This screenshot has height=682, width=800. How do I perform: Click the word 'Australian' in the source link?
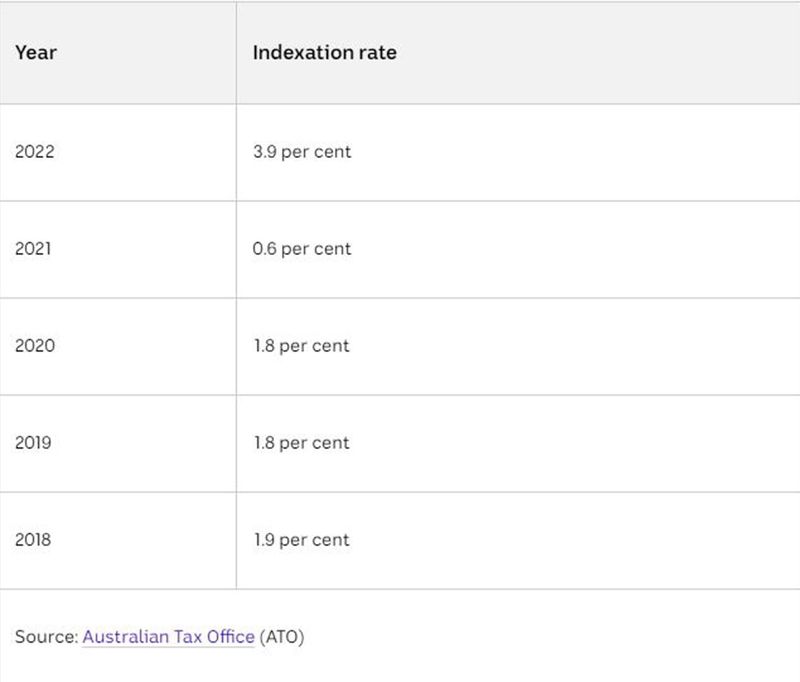pos(126,637)
